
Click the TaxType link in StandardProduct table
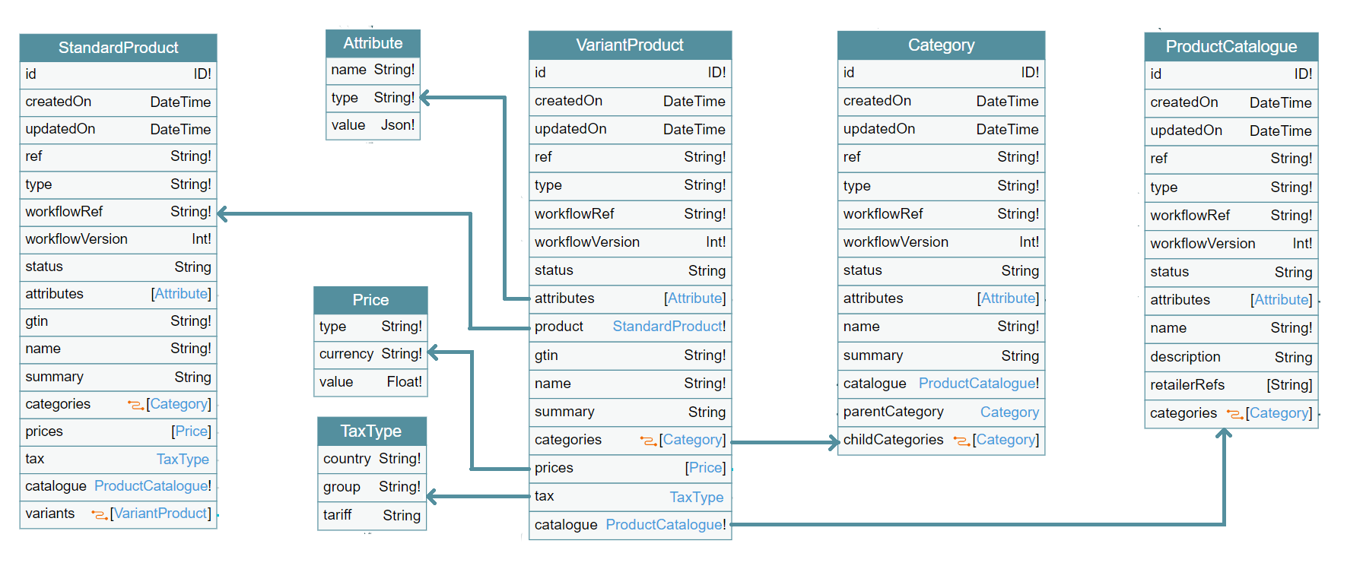pos(182,459)
